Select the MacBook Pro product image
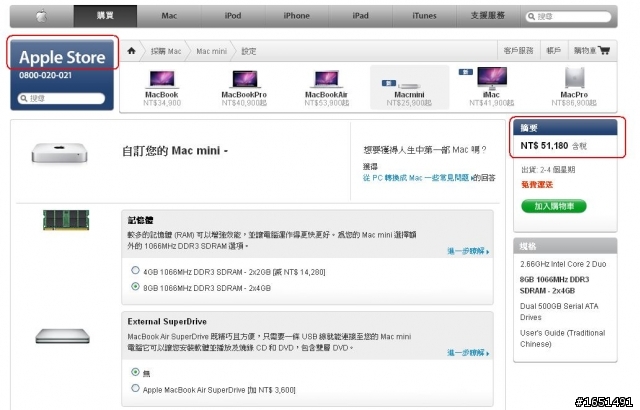 [244, 79]
